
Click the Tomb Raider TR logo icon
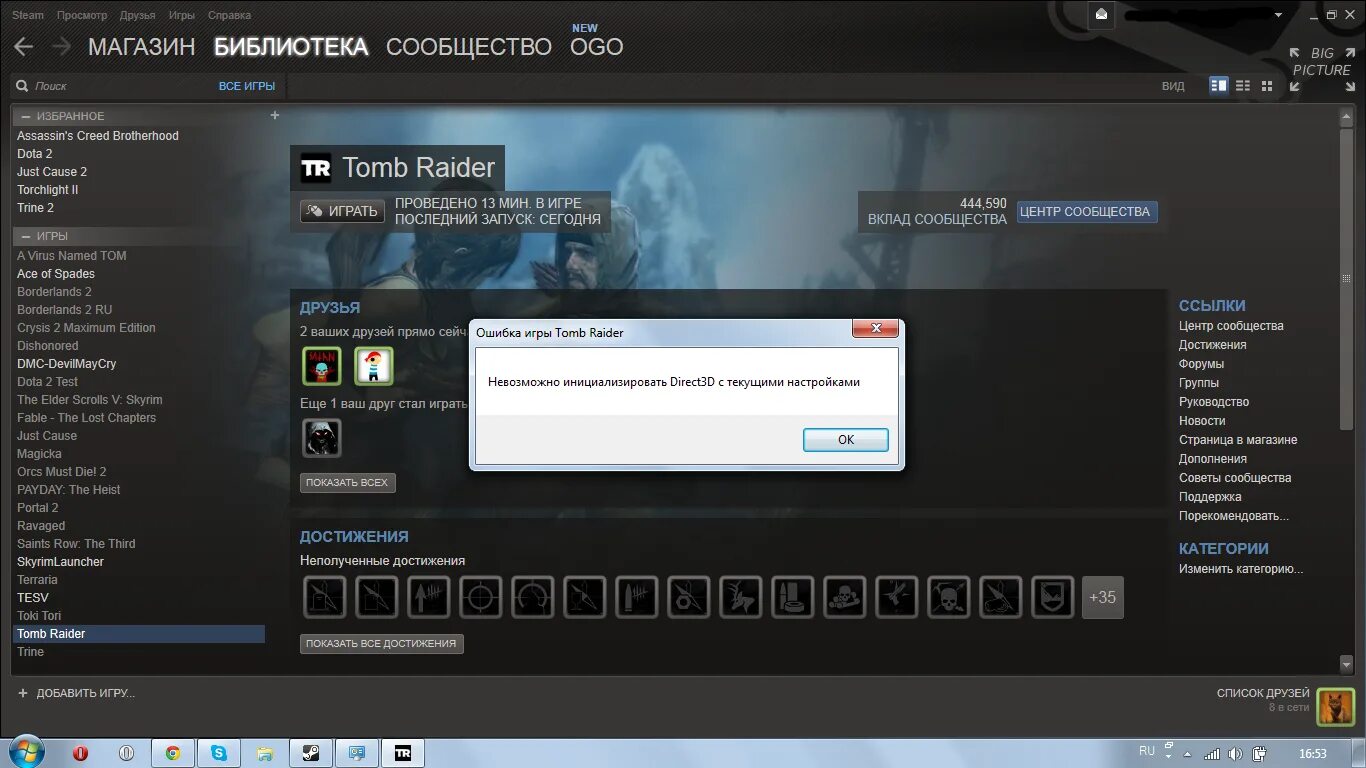point(316,168)
